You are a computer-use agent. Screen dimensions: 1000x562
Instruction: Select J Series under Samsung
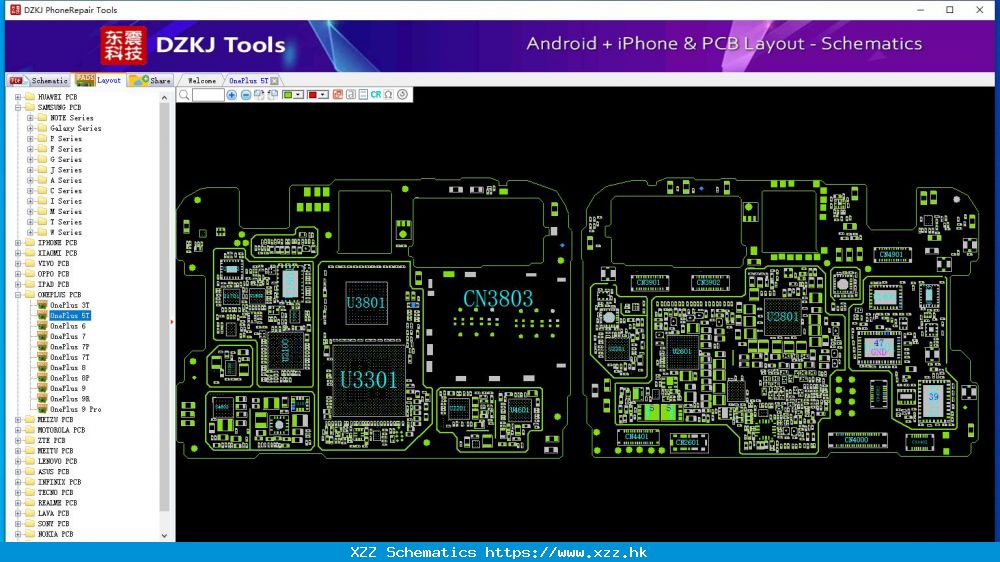pyautogui.click(x=66, y=170)
